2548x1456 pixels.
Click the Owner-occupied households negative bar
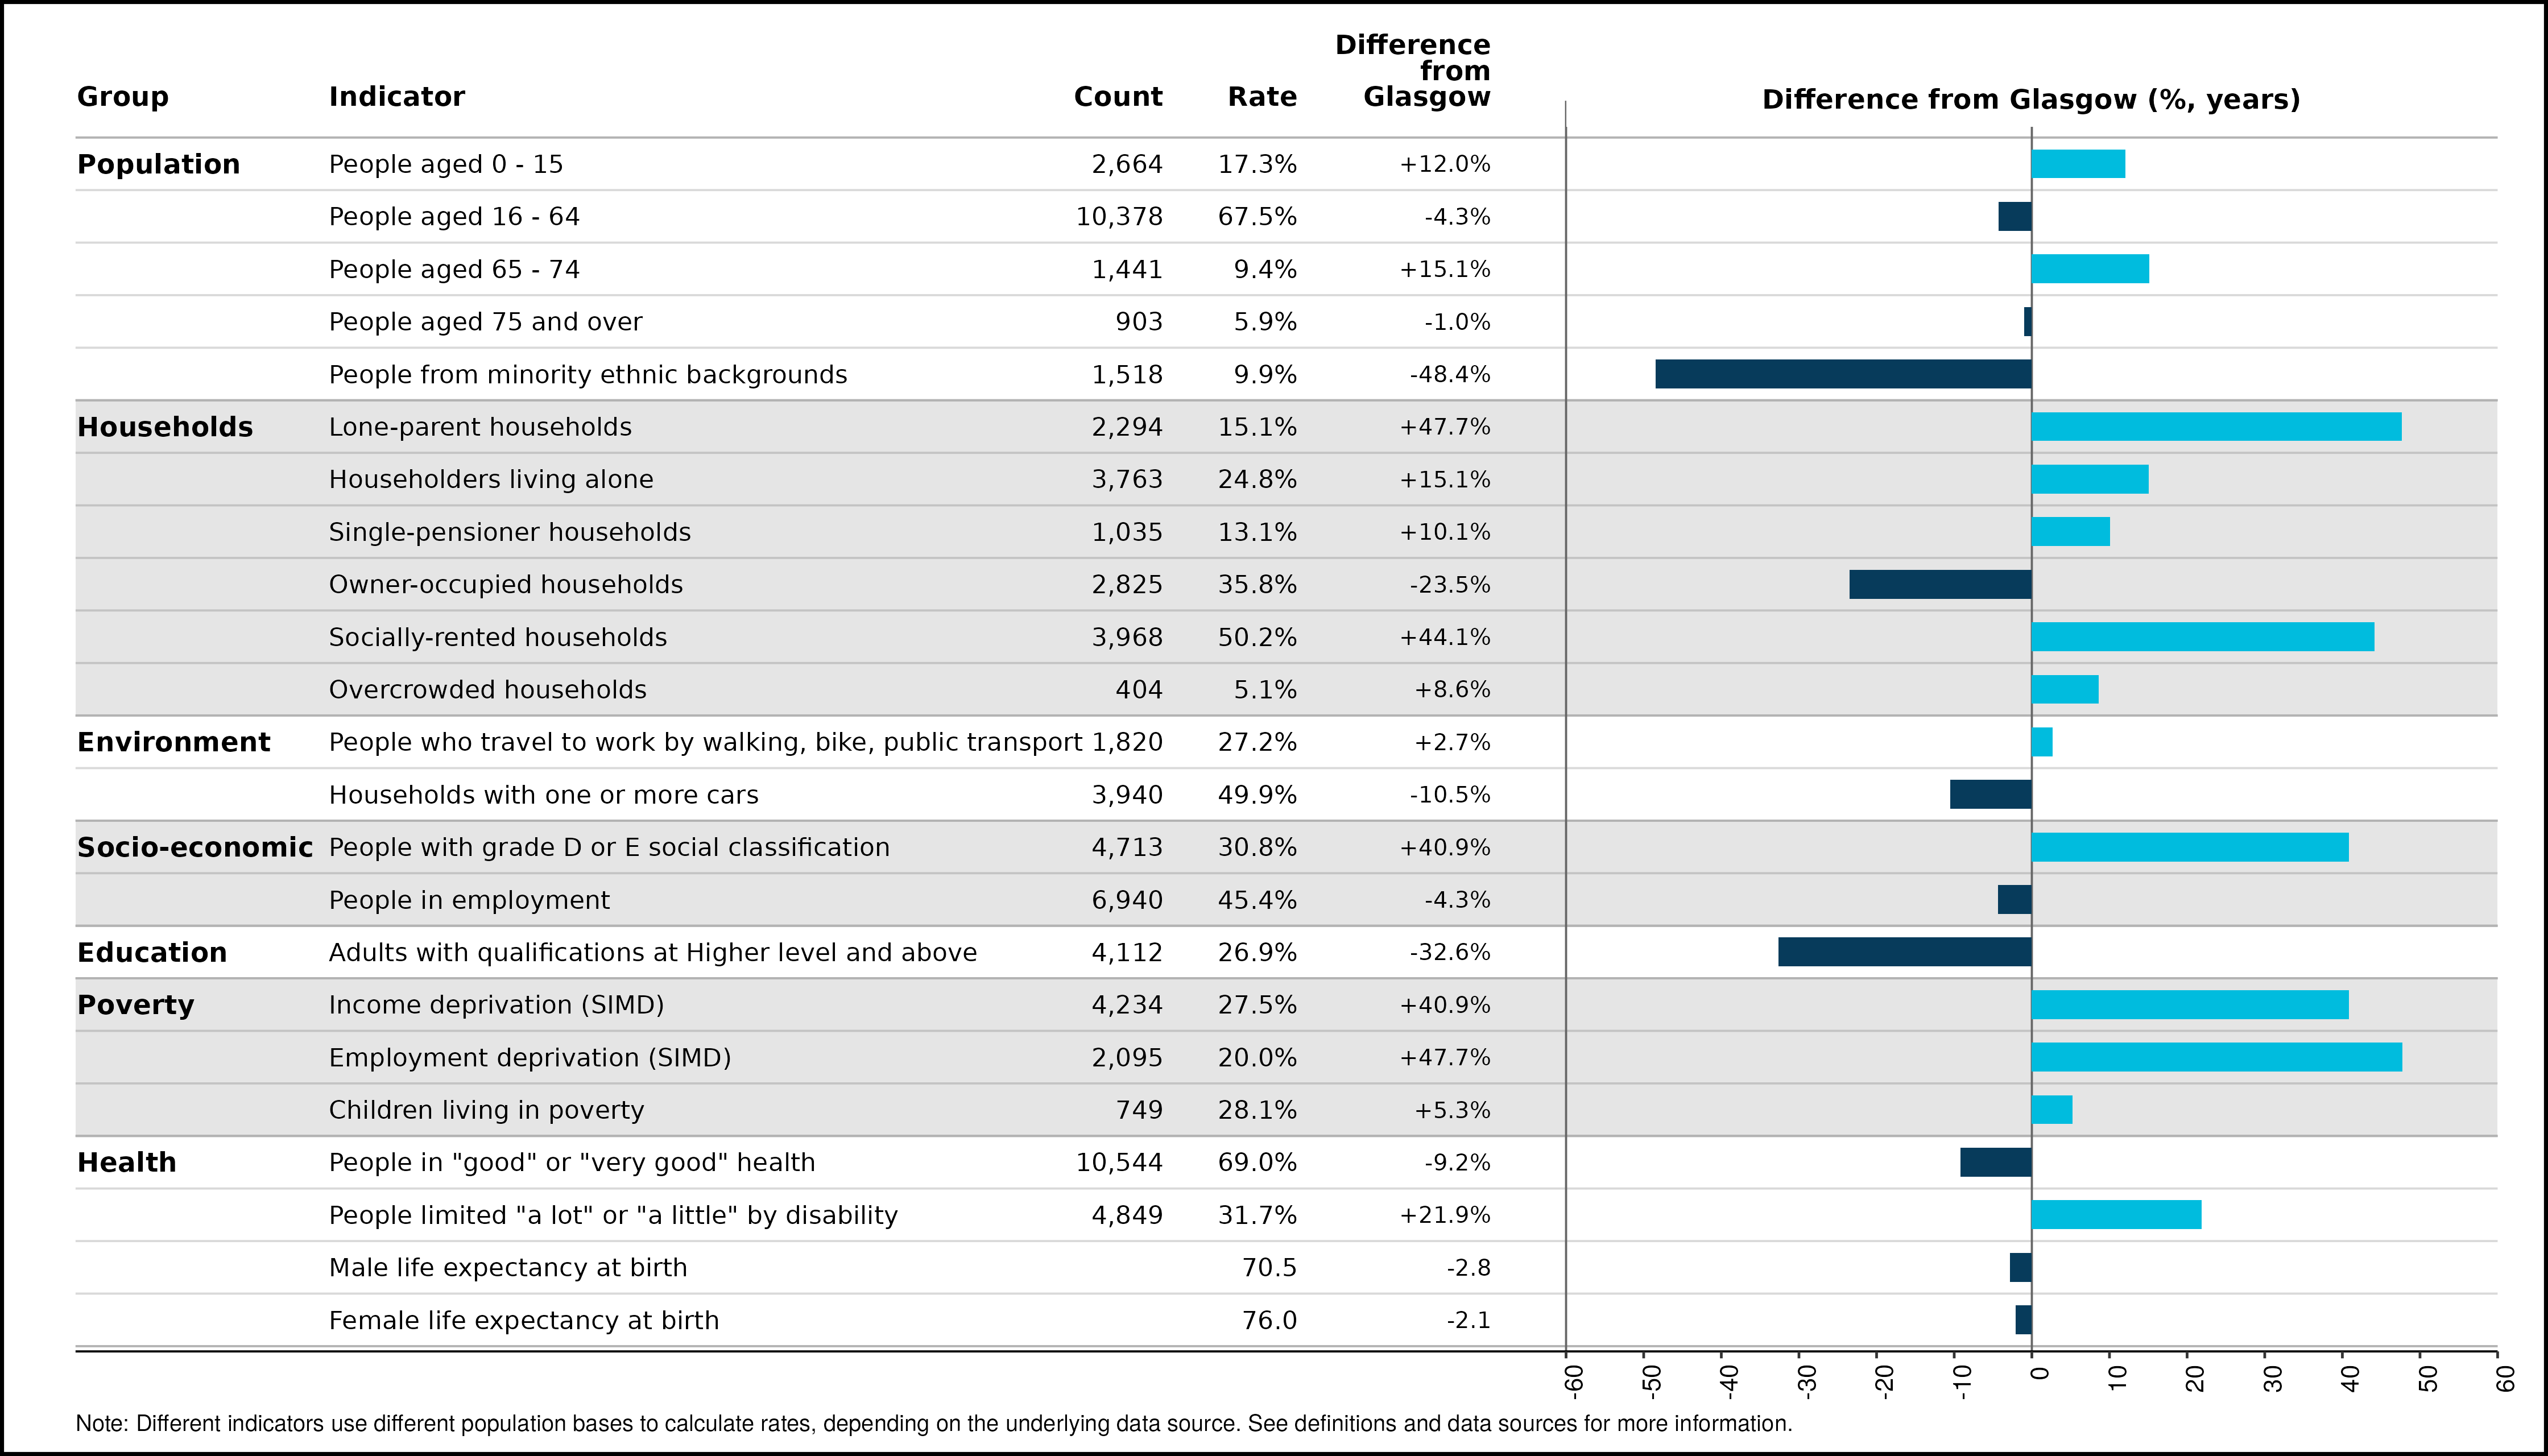click(x=1939, y=584)
